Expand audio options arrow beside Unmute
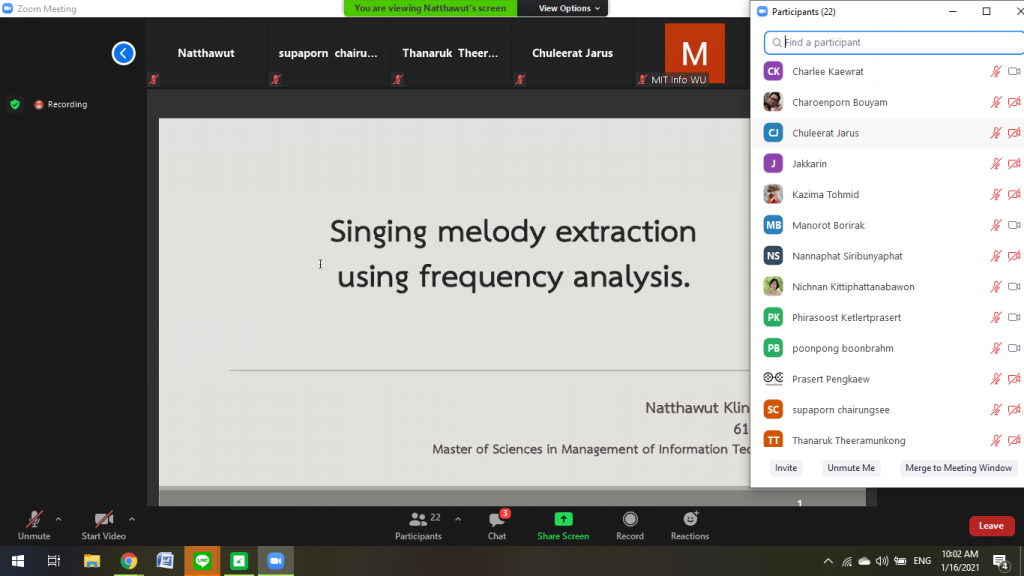Screen dimensions: 1024x576 58,519
